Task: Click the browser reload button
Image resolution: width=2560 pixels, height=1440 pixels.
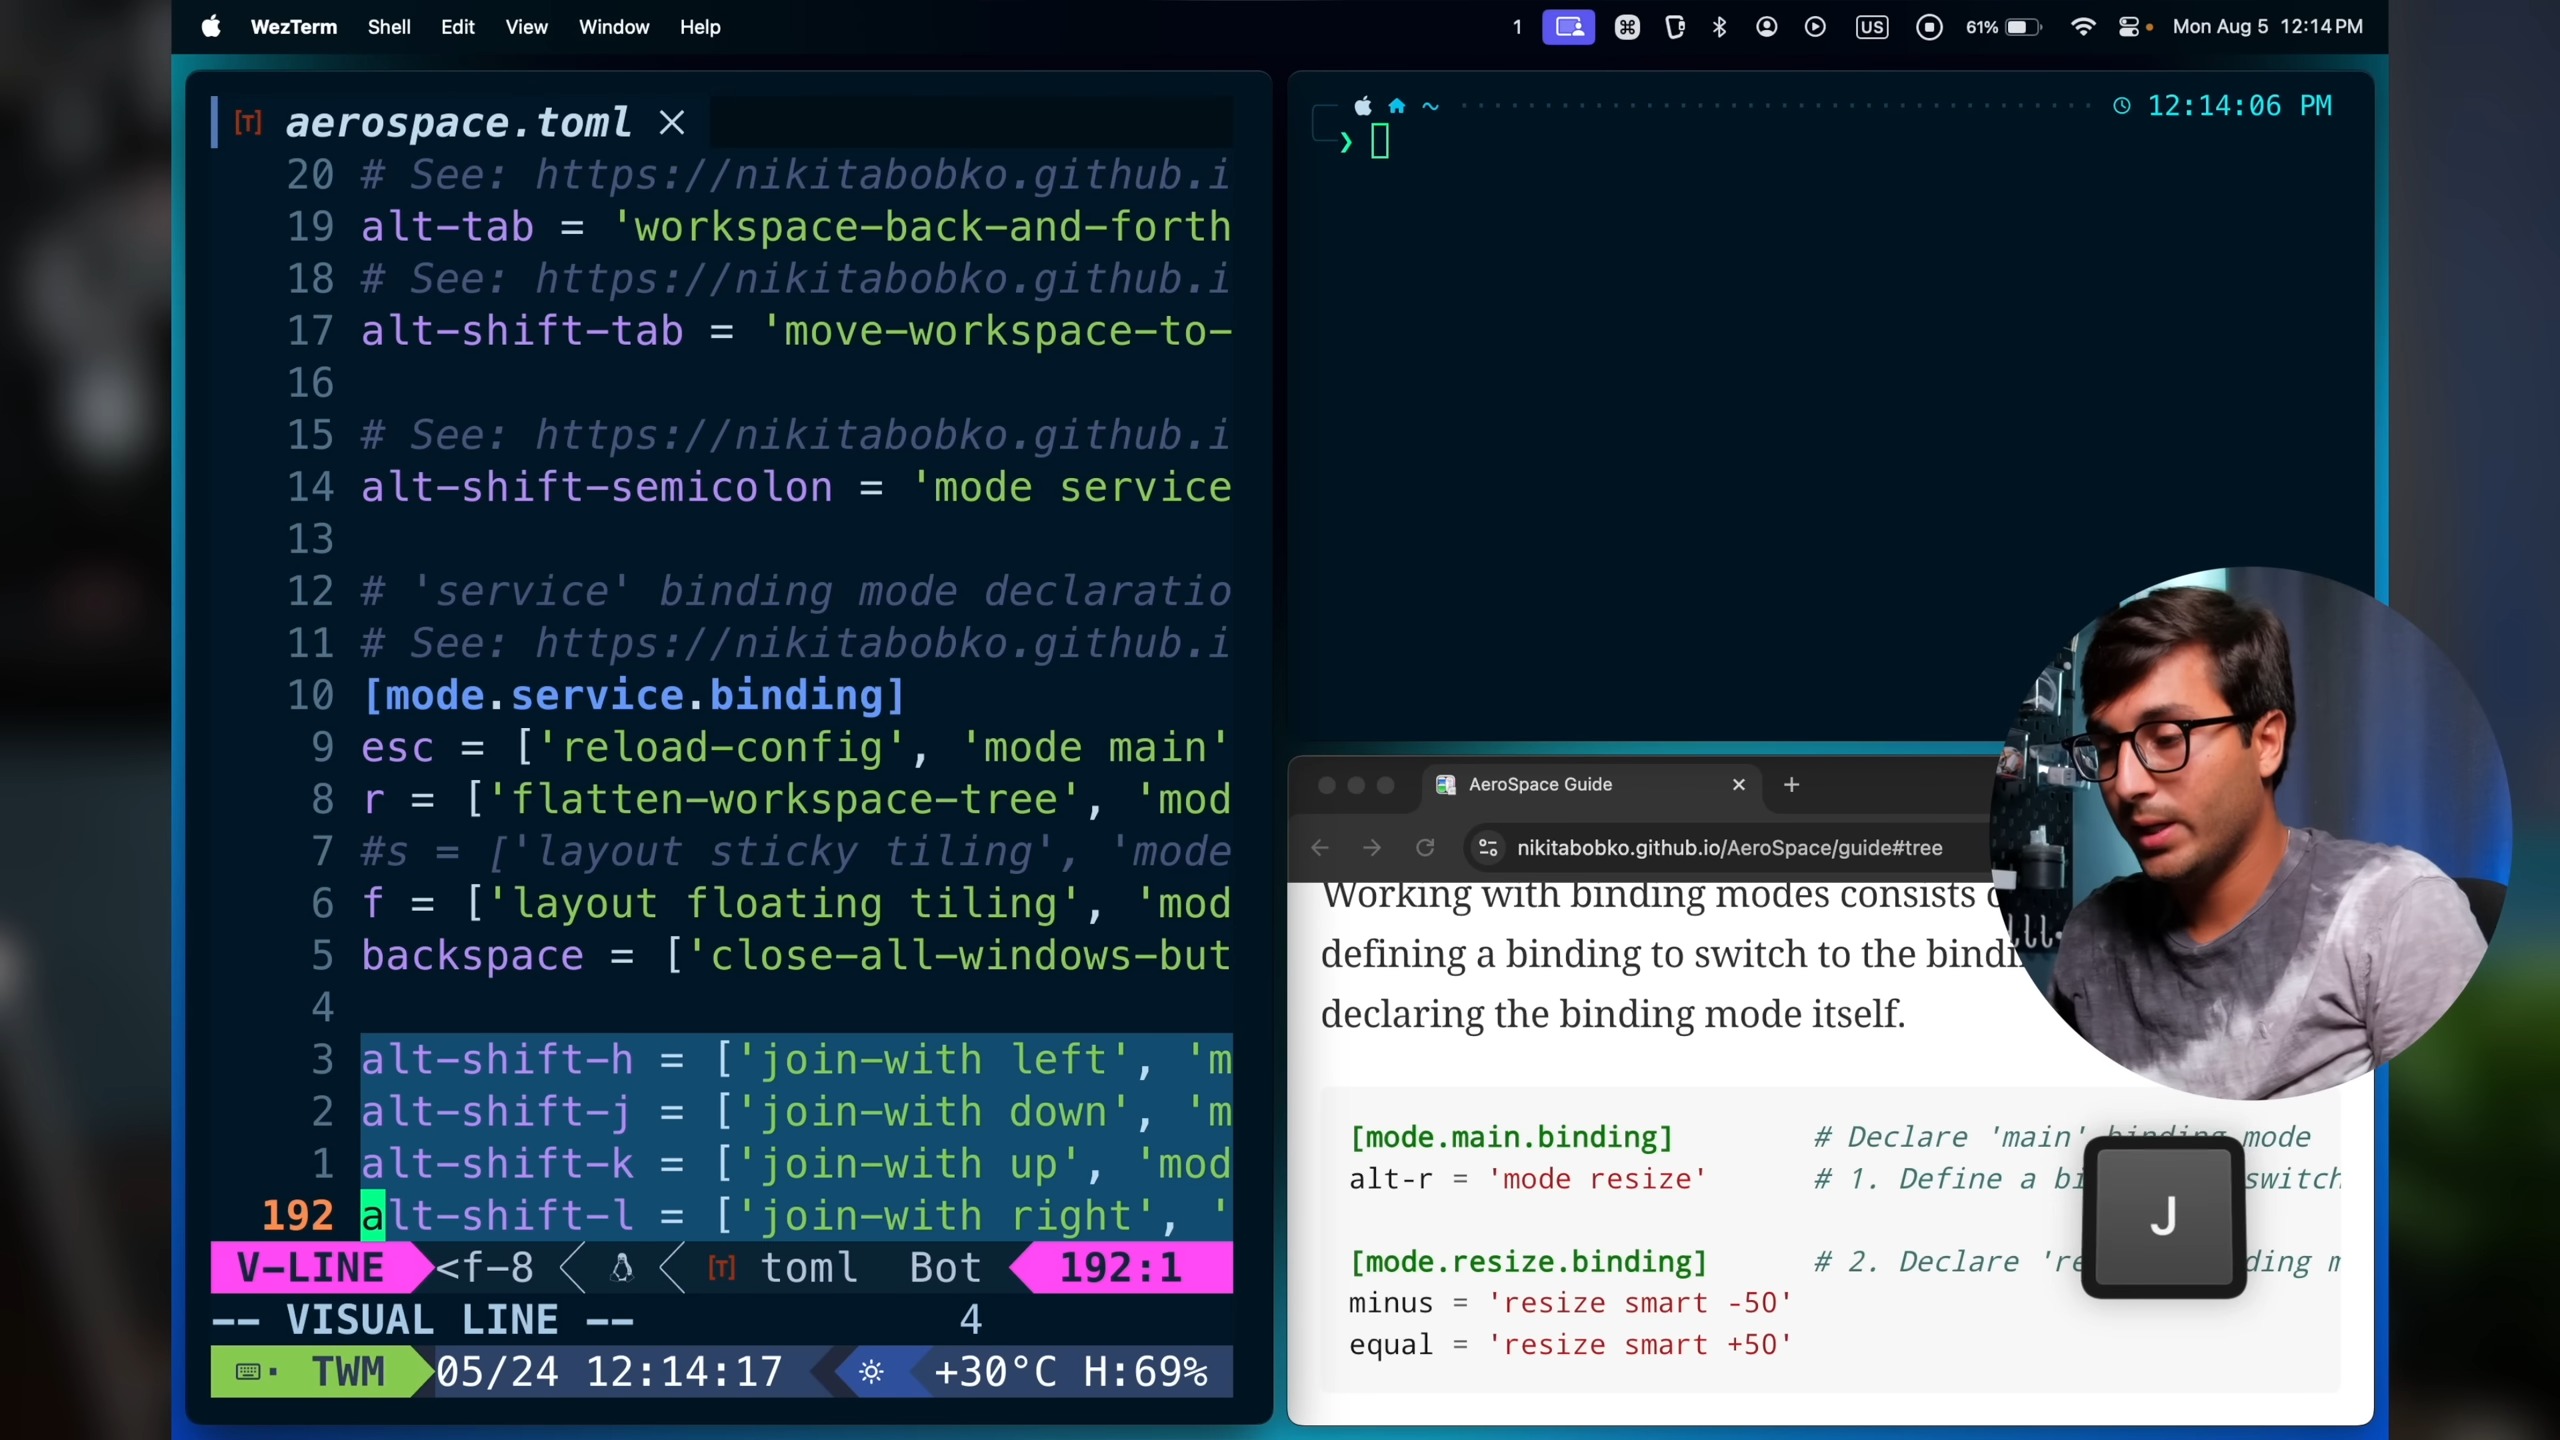Action: [1425, 848]
